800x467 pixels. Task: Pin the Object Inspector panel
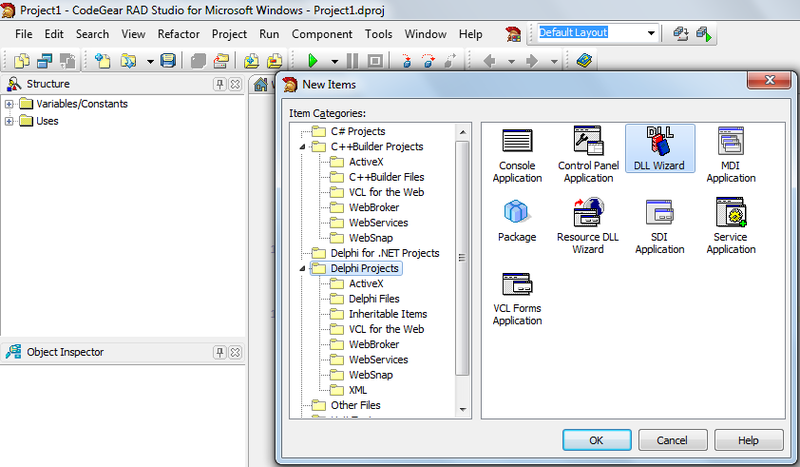coord(219,352)
